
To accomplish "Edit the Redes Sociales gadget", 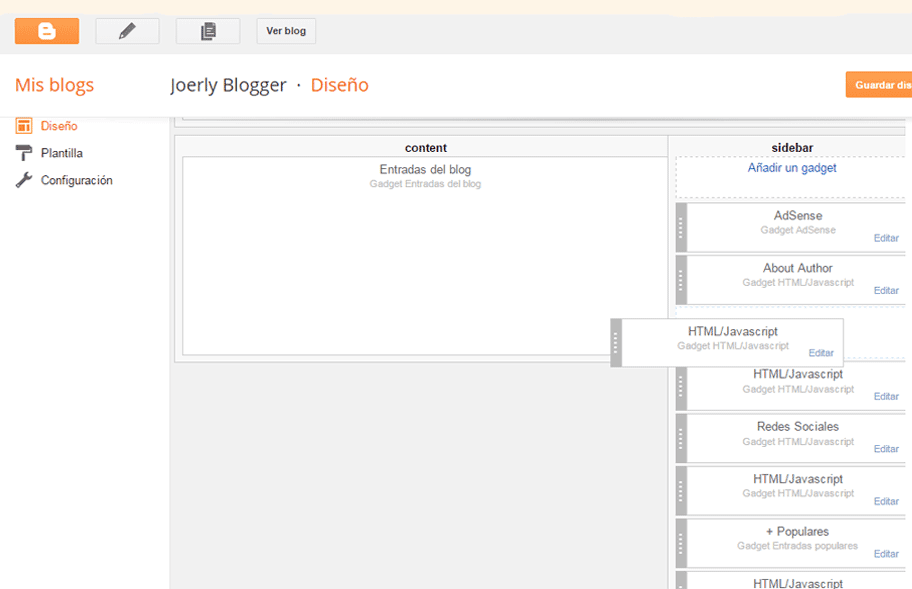I will click(x=886, y=449).
